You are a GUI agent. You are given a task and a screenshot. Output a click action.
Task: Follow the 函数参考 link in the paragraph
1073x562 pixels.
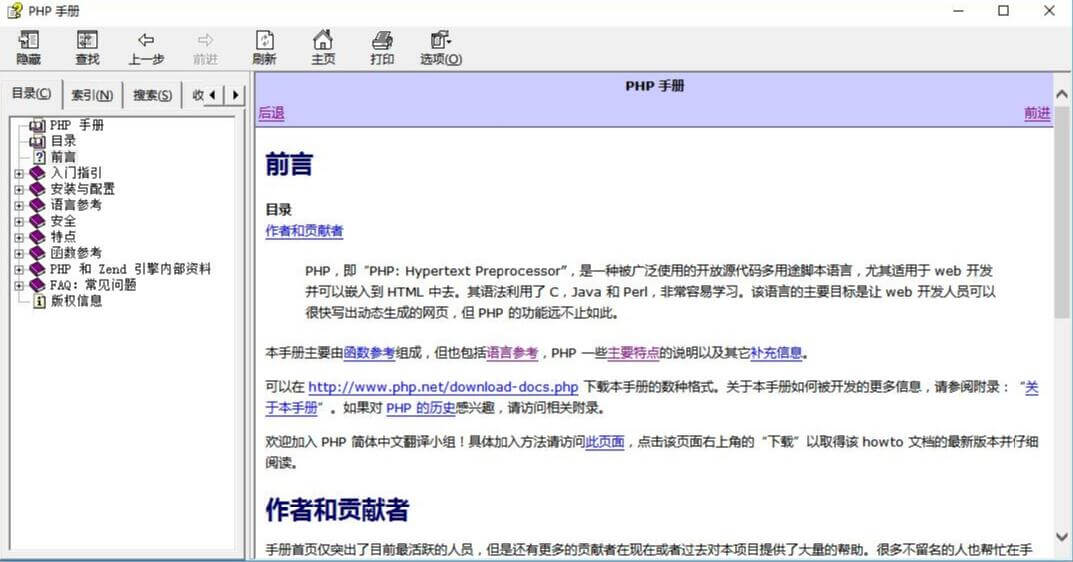369,353
